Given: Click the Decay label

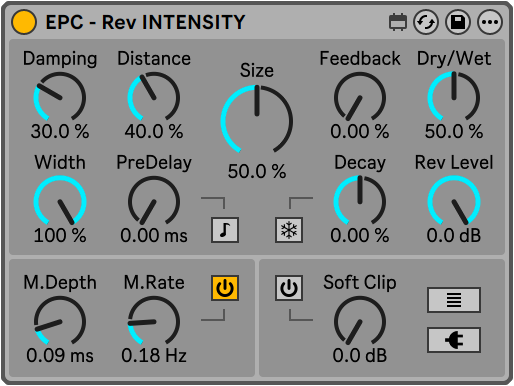Looking at the screenshot, I should (x=360, y=163).
